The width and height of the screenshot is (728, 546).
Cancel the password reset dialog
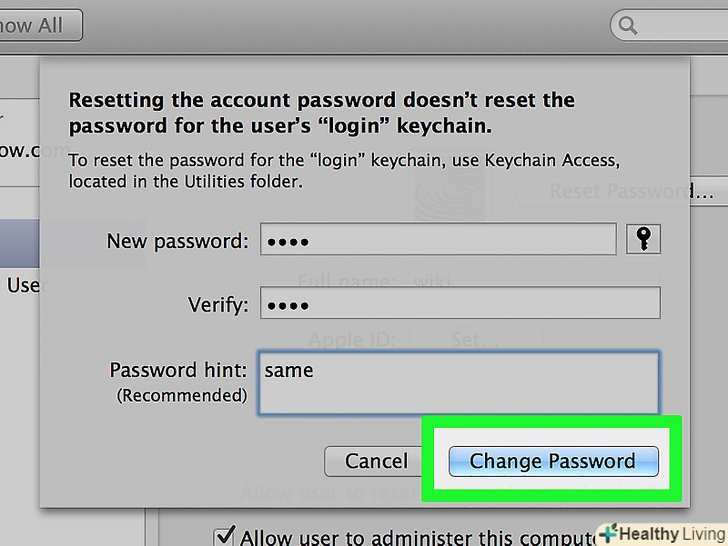pos(376,461)
